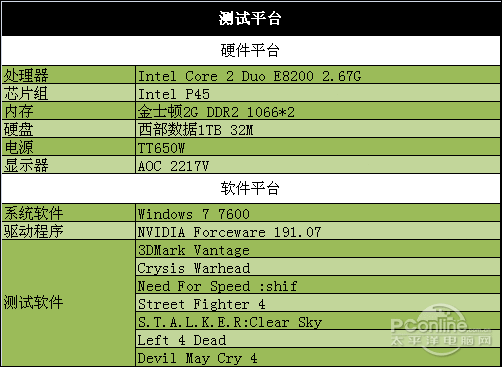The image size is (502, 367).
Task: Click the Windows 7 7600 cell
Action: [x=318, y=213]
